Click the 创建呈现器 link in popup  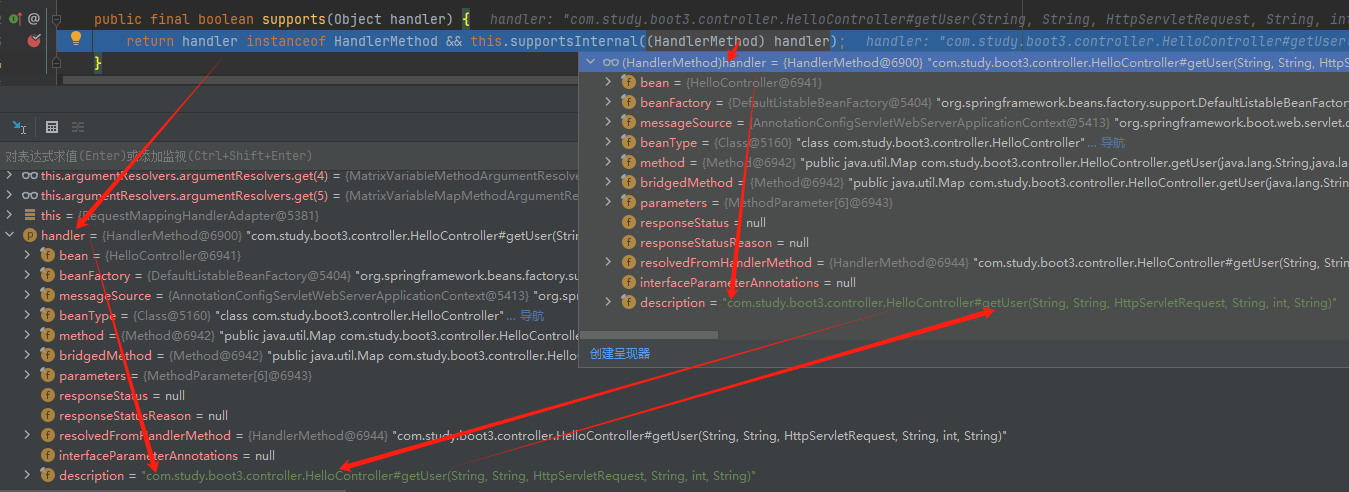(620, 354)
